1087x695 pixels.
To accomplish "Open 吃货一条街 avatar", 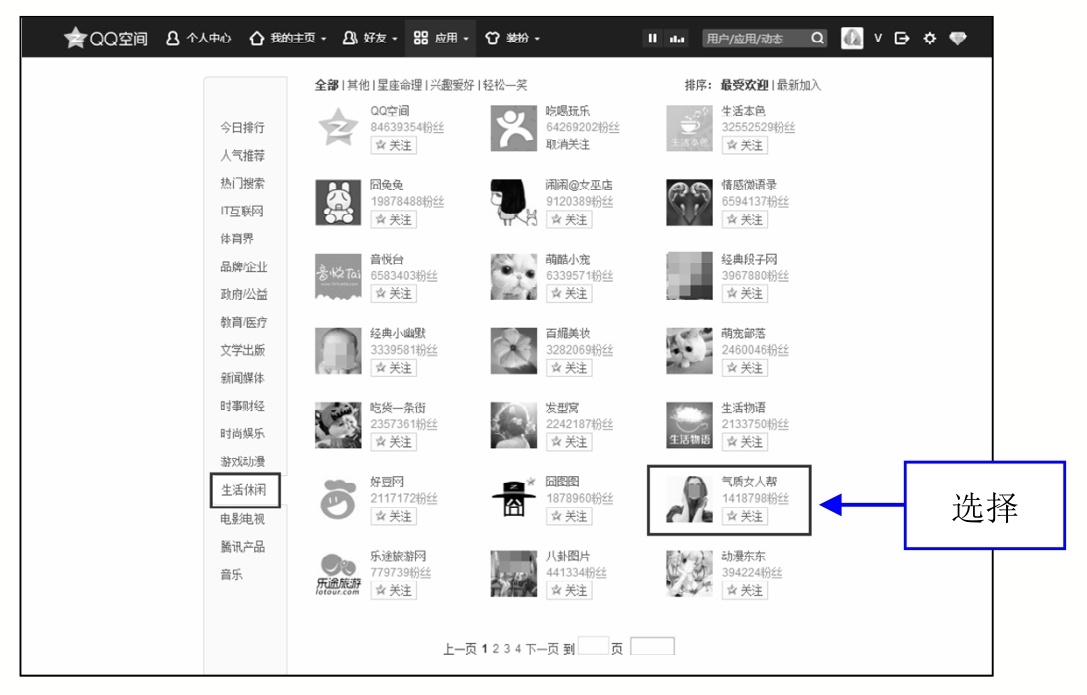I will point(338,425).
